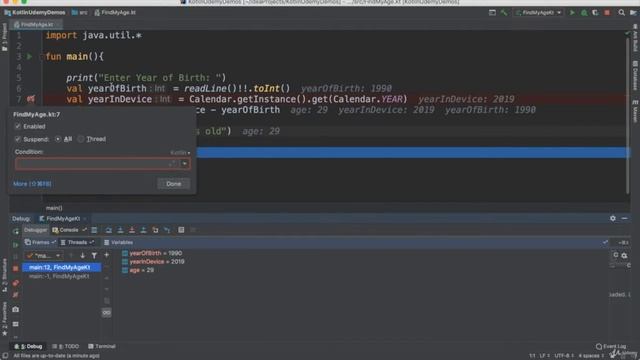Click the Build project hammer icon

tap(504, 13)
